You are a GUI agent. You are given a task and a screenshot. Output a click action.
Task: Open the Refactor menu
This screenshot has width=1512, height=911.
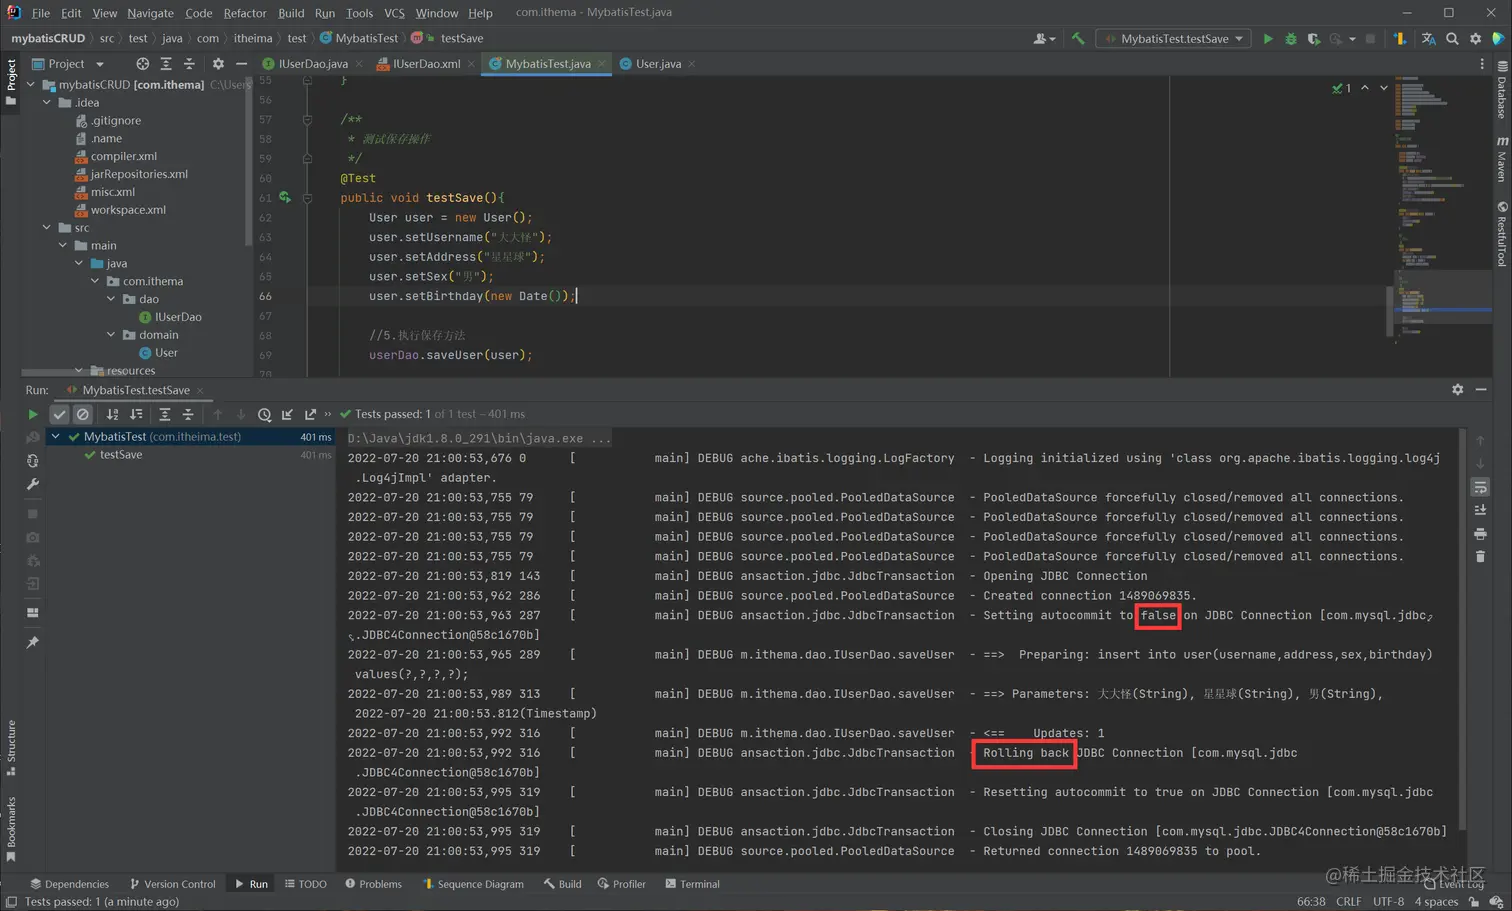click(244, 13)
